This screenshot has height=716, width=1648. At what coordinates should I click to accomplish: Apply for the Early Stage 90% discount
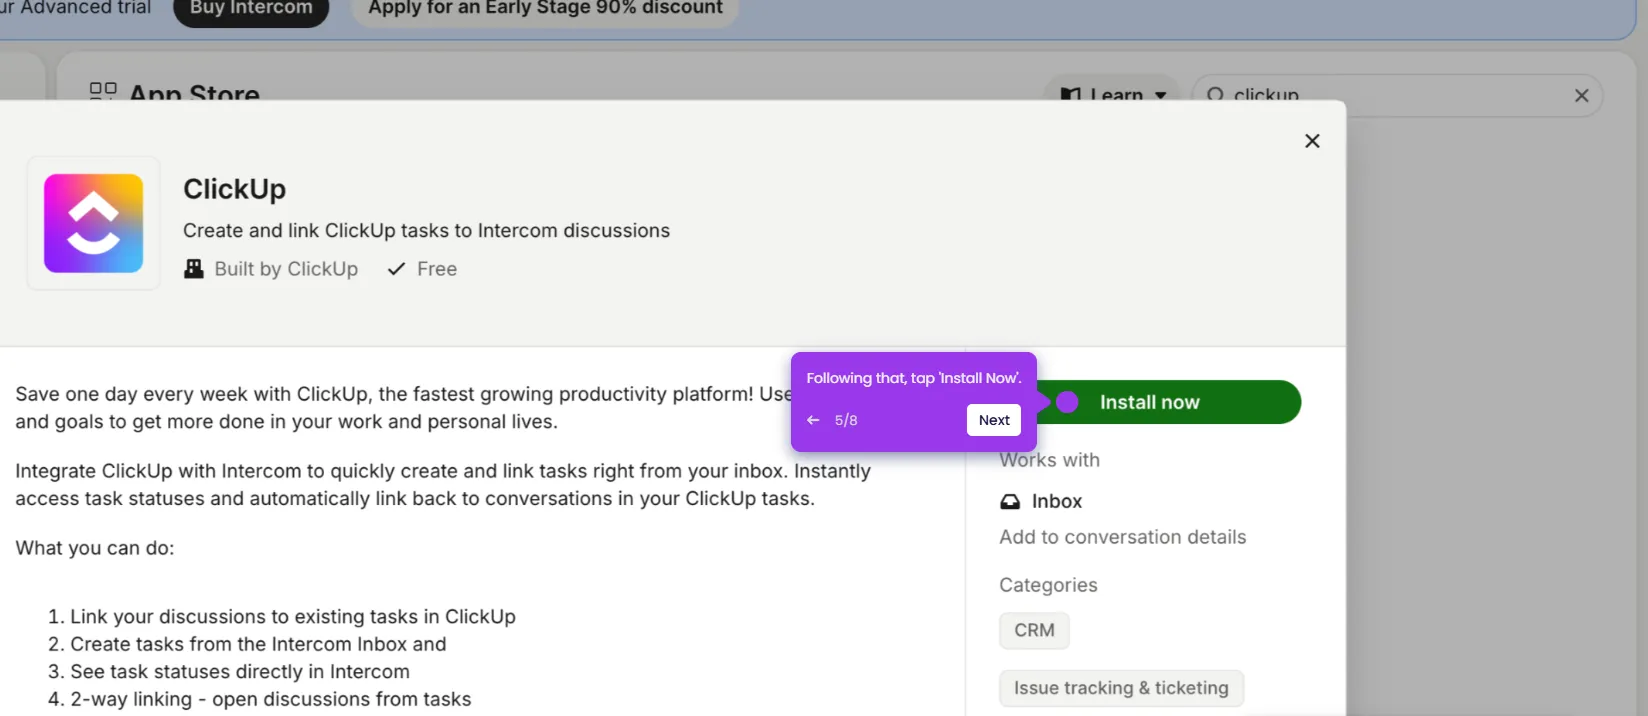click(x=545, y=8)
